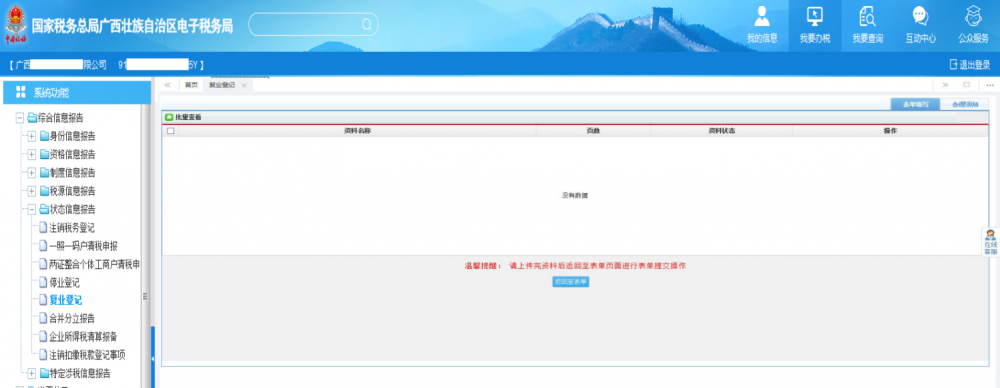Expand the 税源信息报告 node

tap(32, 191)
